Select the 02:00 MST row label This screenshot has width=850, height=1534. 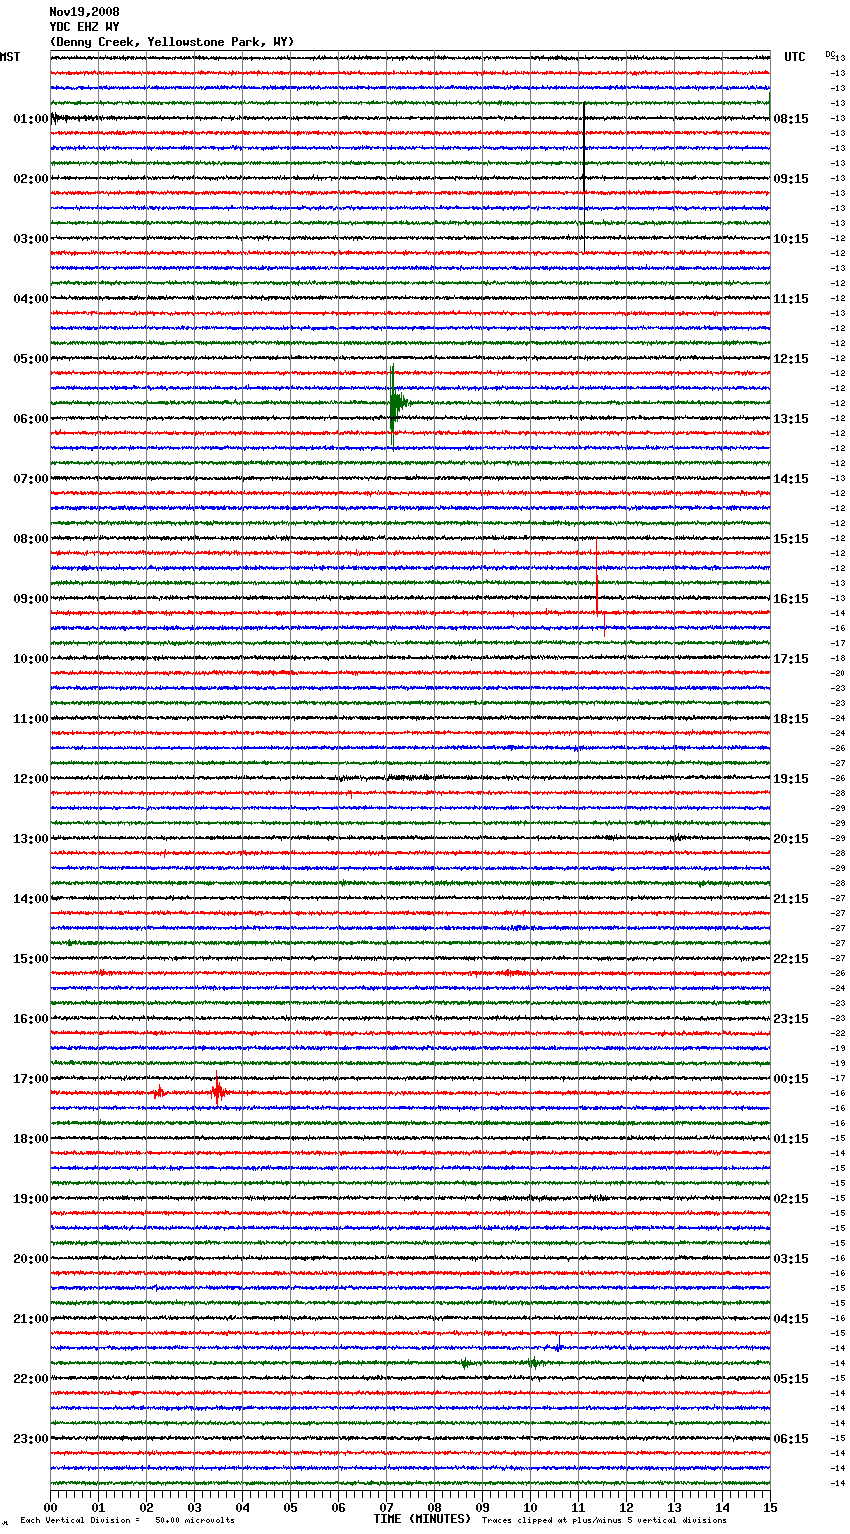[31, 179]
